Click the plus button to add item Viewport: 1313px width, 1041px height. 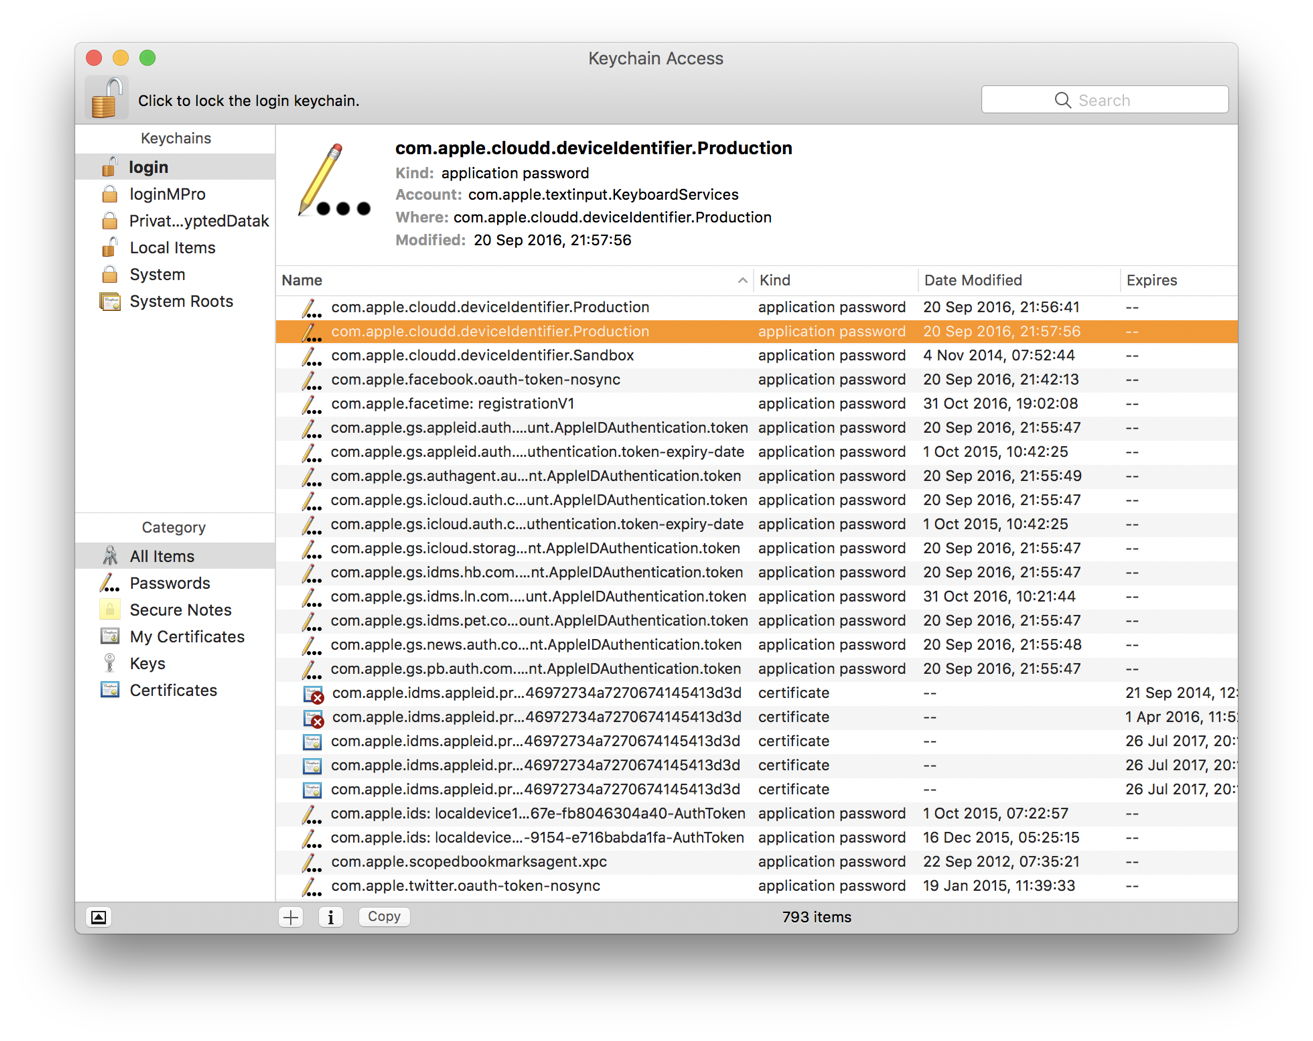291,917
